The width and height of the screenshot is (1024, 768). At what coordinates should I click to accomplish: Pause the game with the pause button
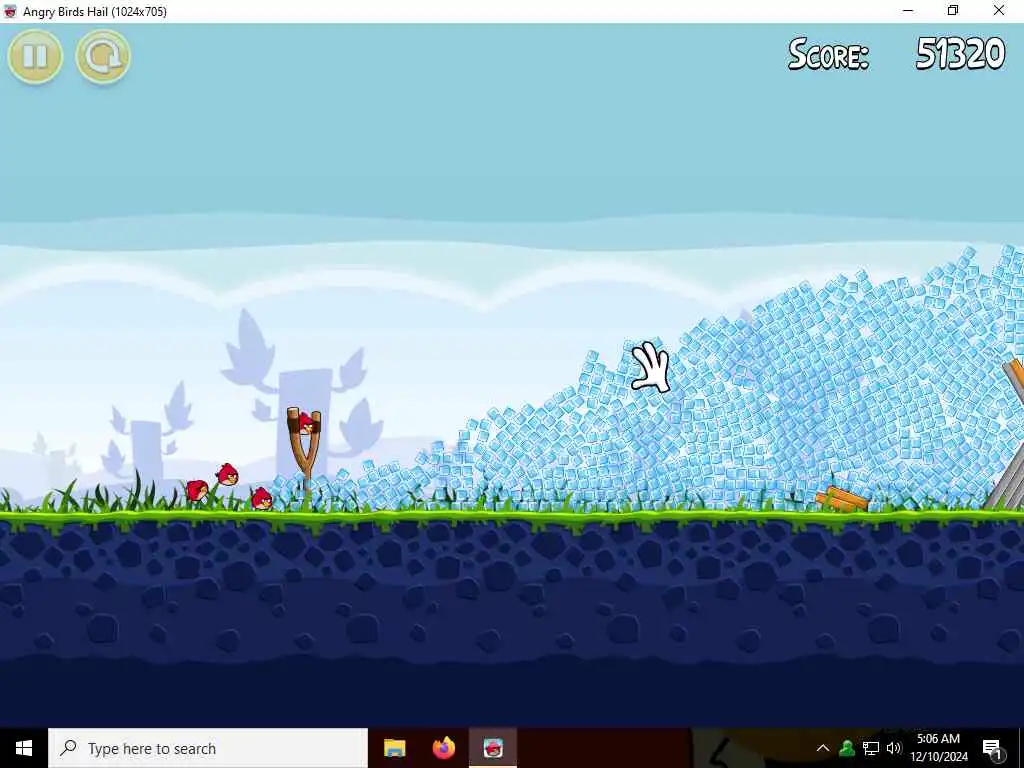click(35, 57)
